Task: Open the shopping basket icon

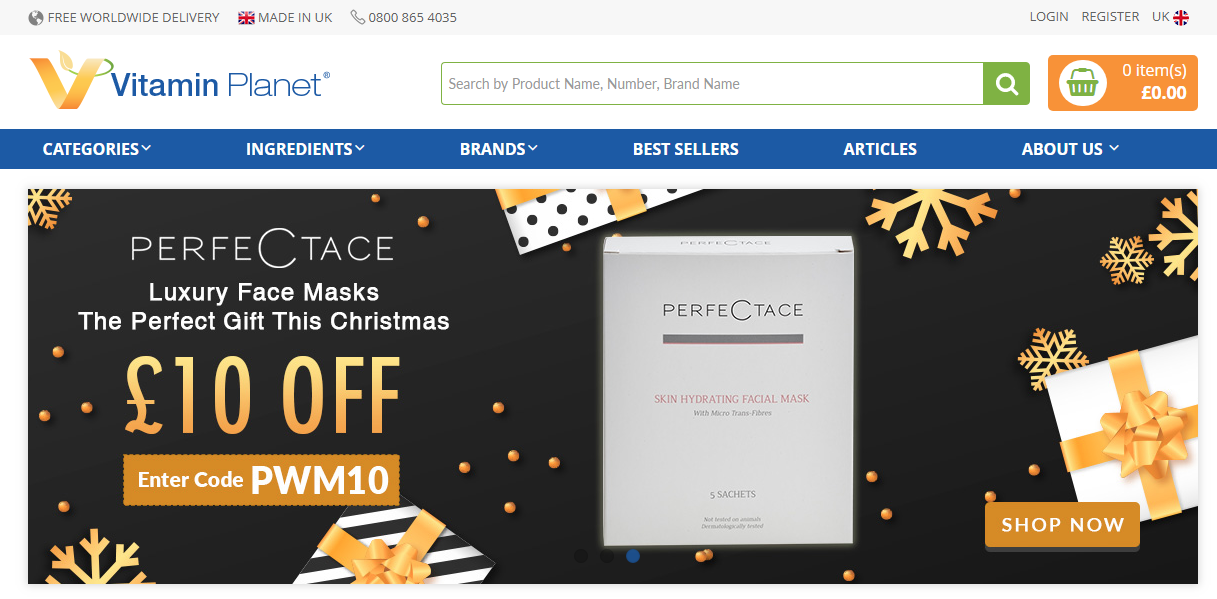Action: [x=1082, y=84]
